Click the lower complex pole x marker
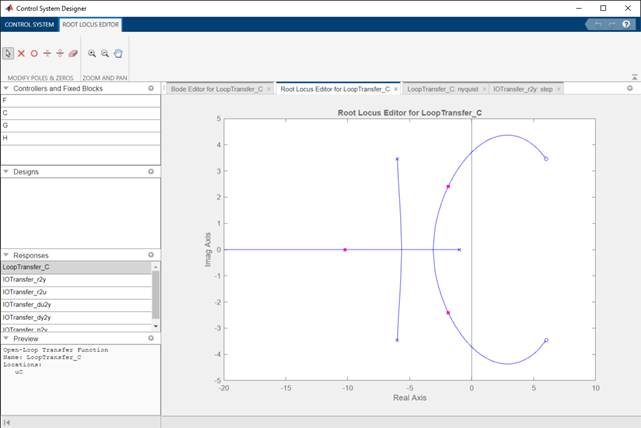 397,340
